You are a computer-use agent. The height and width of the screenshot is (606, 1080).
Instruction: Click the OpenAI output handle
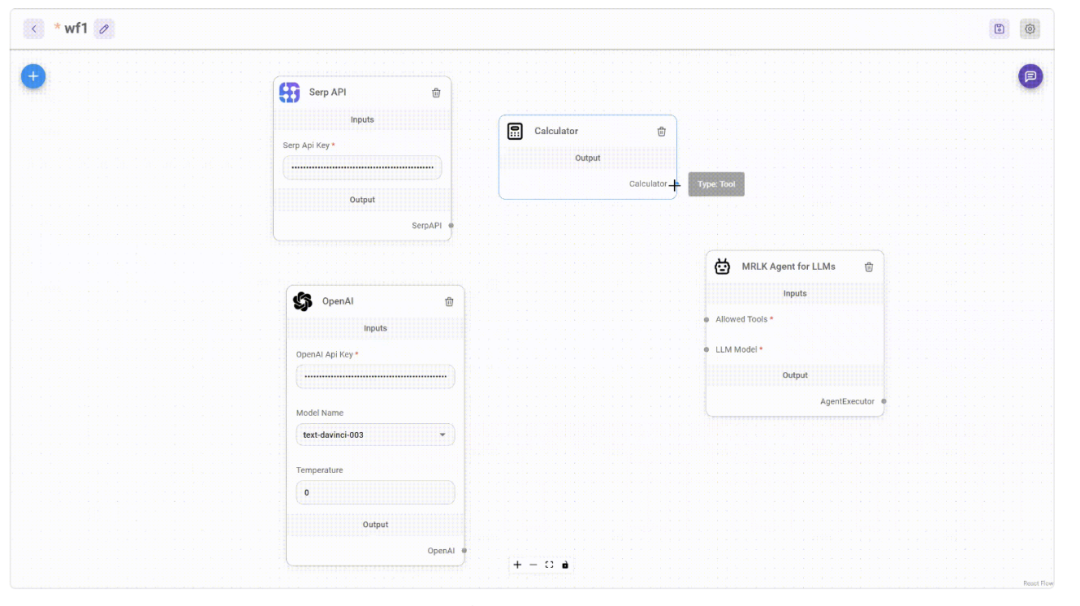(464, 550)
